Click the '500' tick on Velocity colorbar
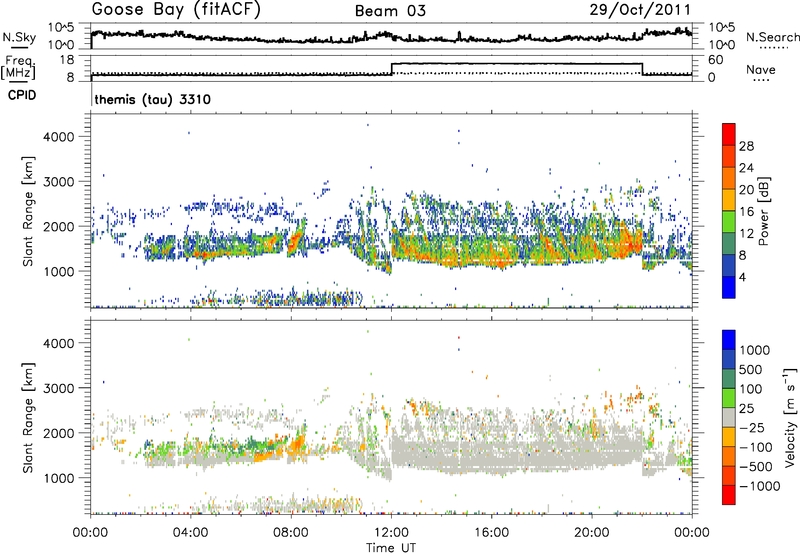Screen dimensions: 800x554 point(751,370)
